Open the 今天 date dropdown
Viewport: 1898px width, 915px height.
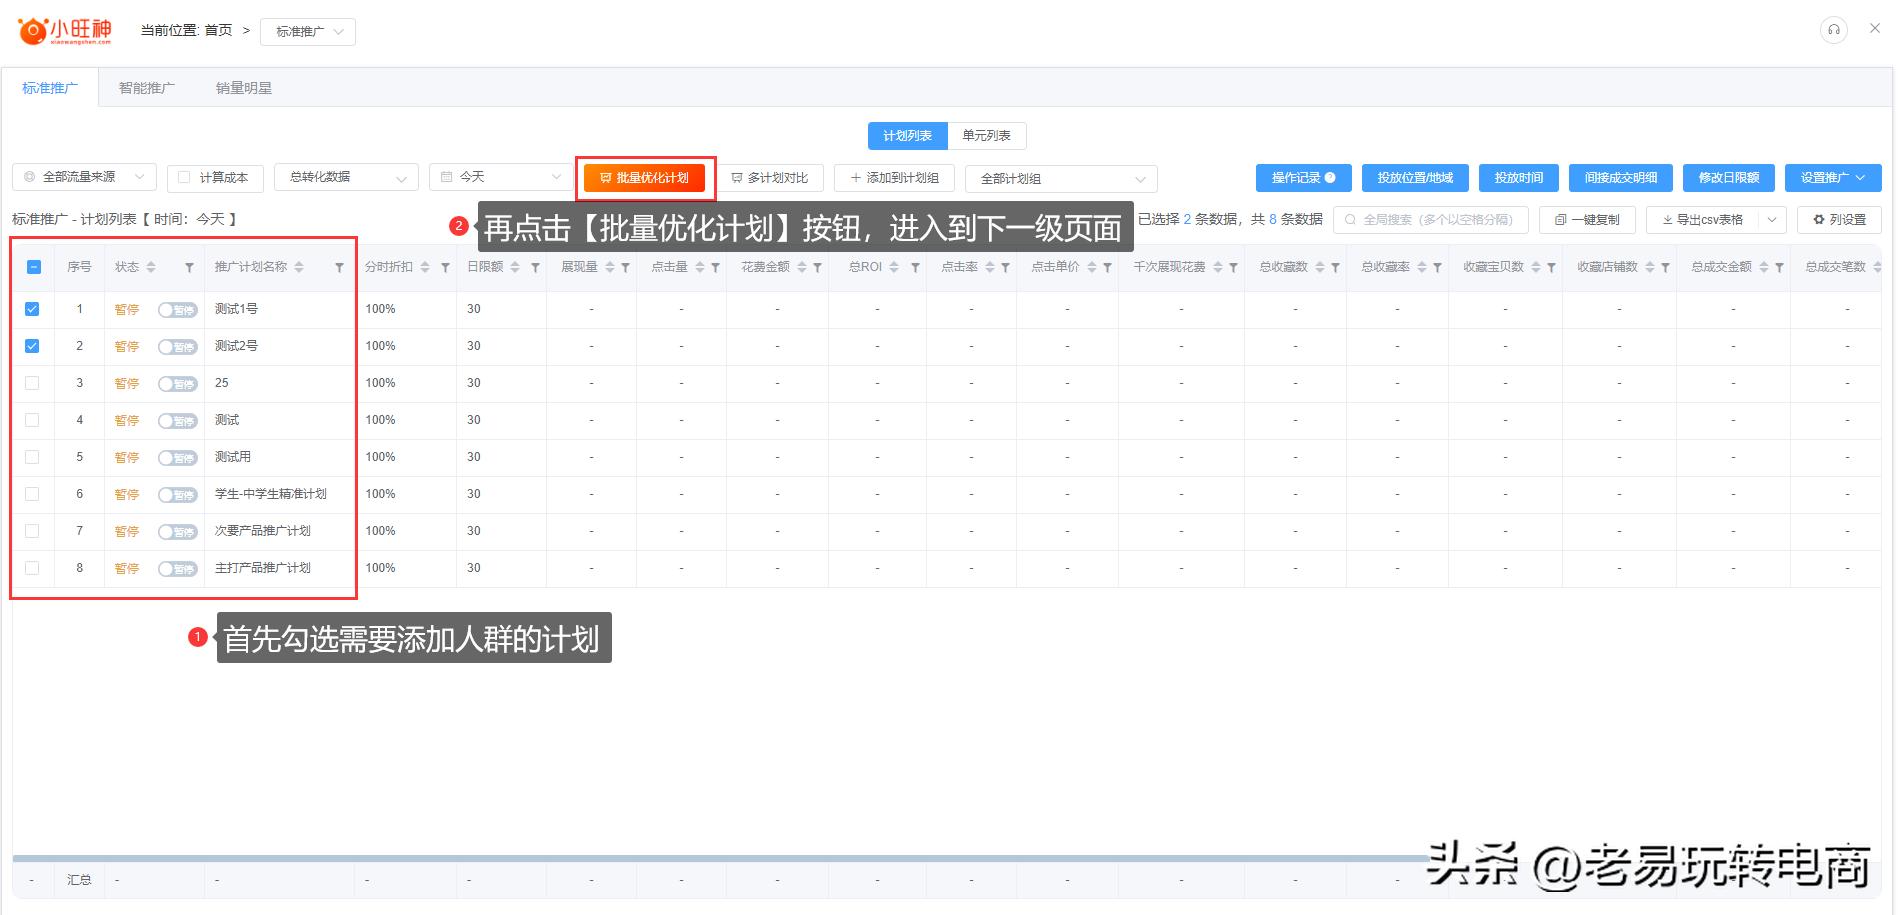501,177
